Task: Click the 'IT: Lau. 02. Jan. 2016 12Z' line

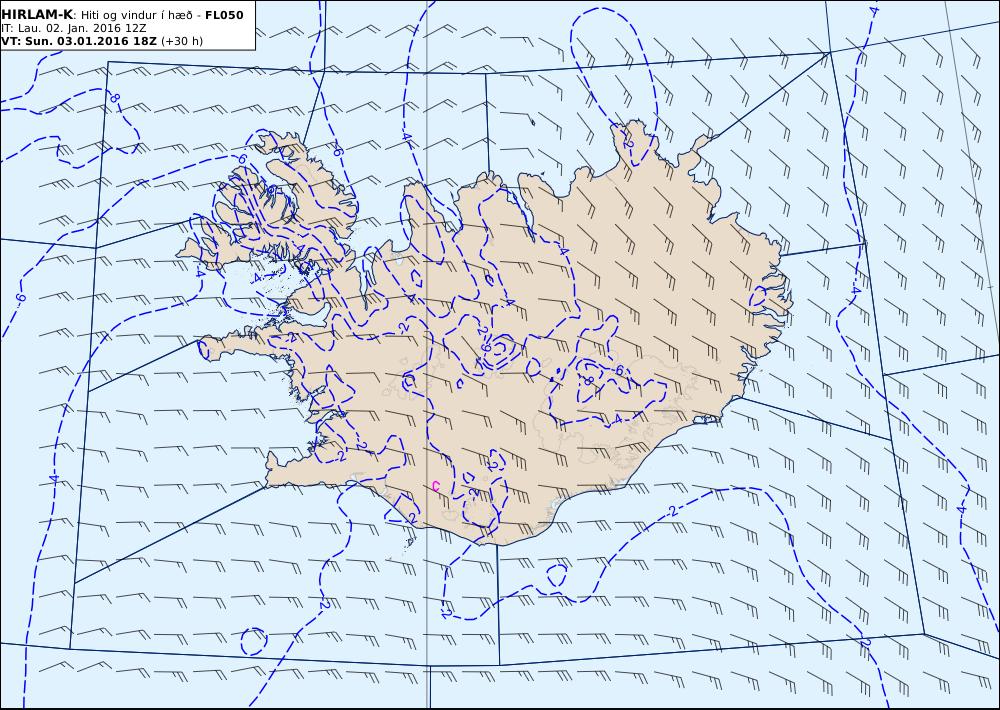Action: point(74,28)
